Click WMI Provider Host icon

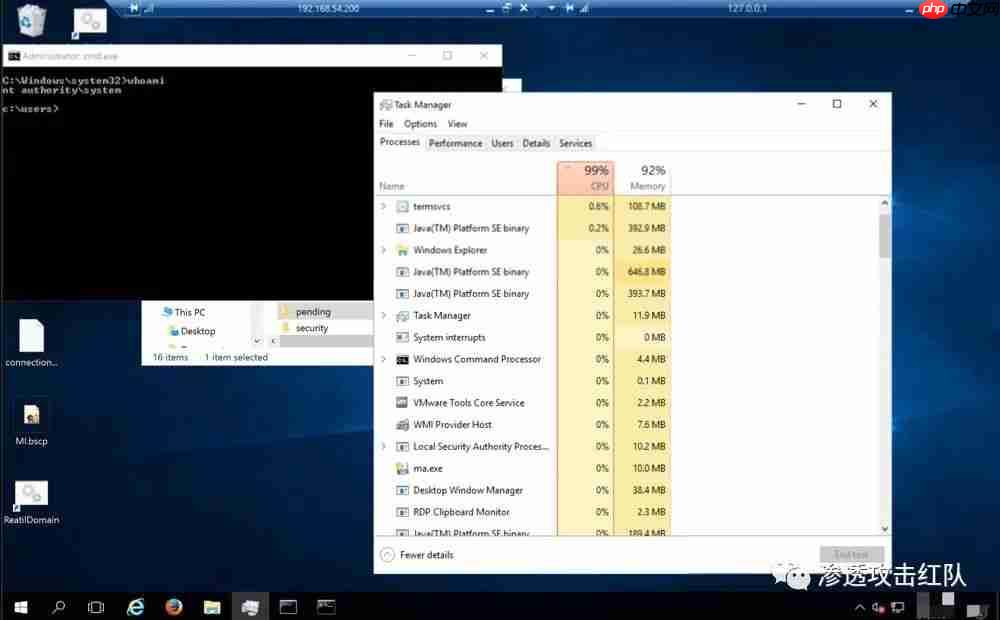pyautogui.click(x=402, y=425)
